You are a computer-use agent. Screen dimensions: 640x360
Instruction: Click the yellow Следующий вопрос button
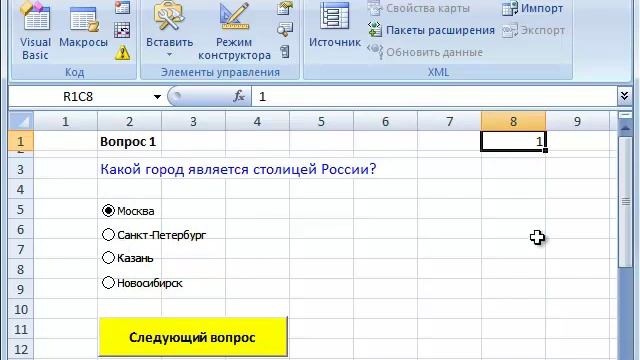coord(193,337)
